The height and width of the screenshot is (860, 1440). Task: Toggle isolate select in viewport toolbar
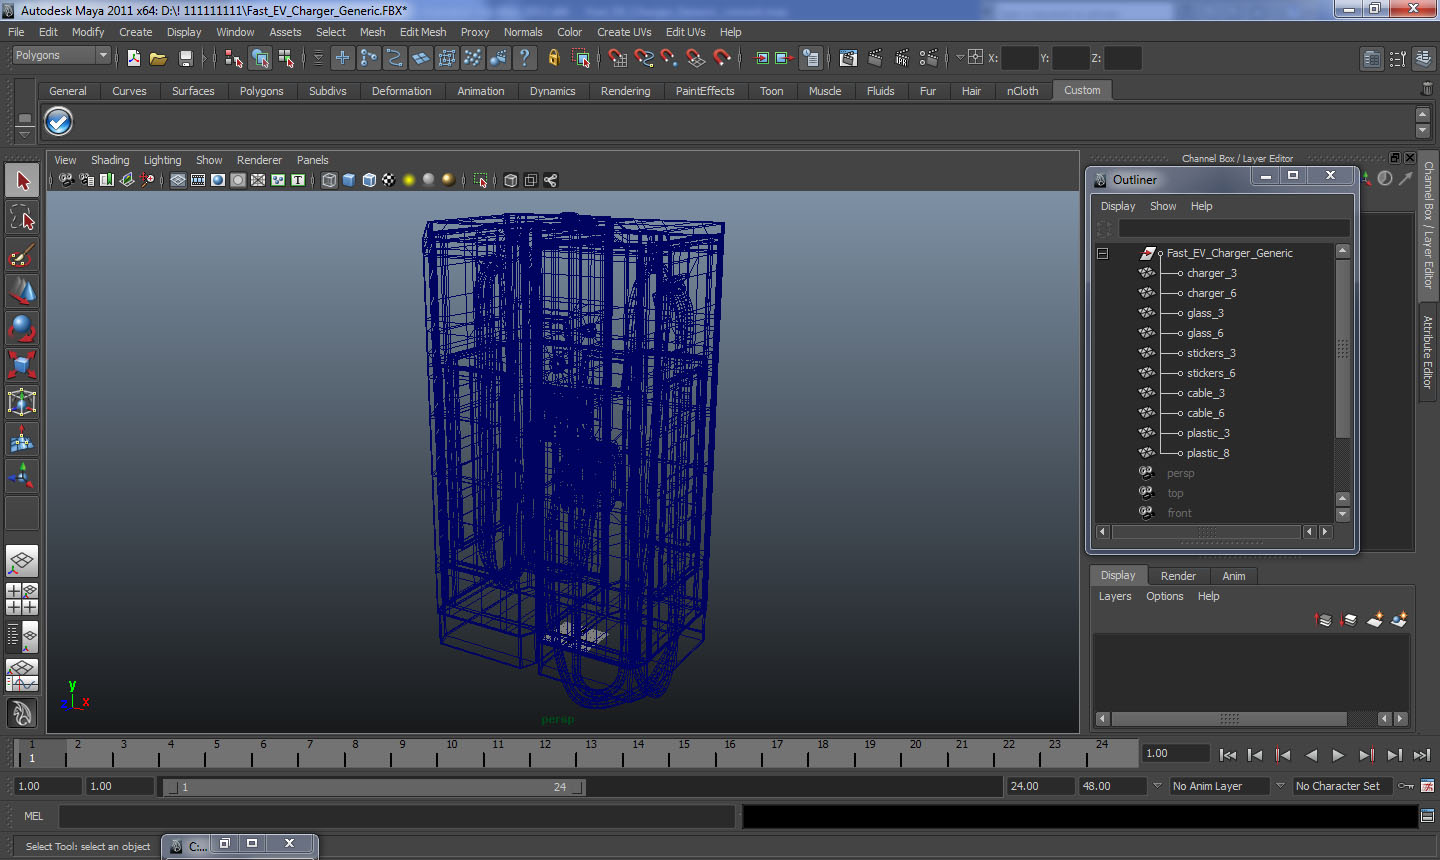(x=481, y=180)
